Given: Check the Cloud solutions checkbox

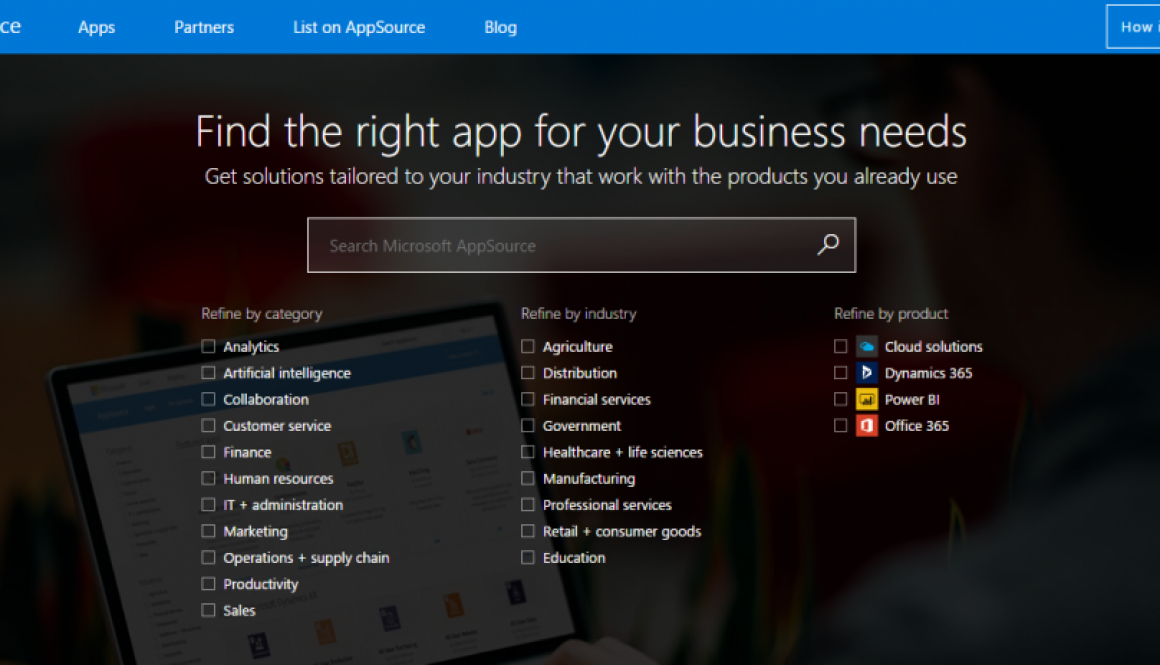Looking at the screenshot, I should tap(840, 346).
